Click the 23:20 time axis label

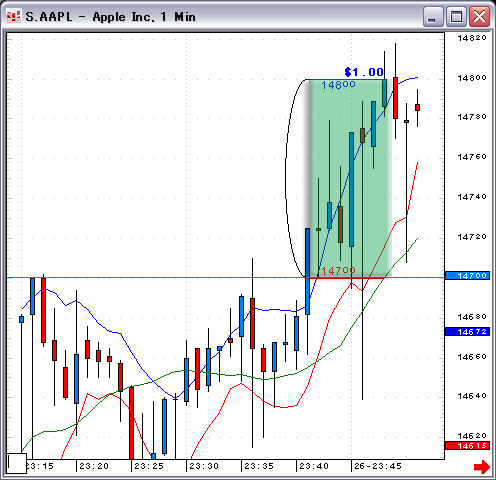(x=94, y=466)
